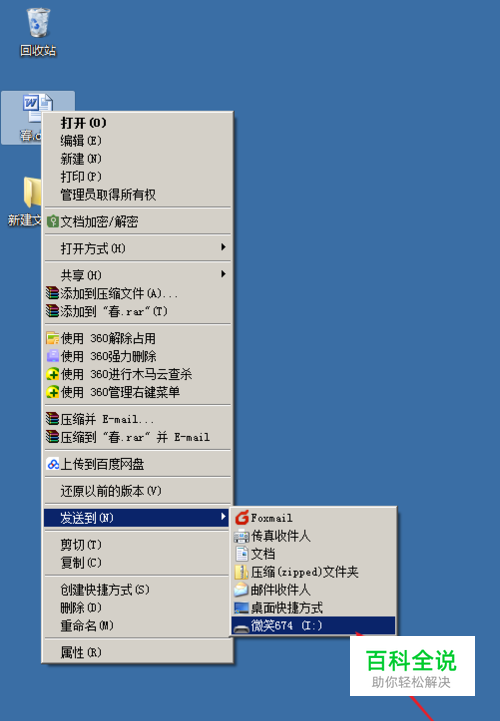
Task: Choose 打印(P) in the context menu
Action: [x=138, y=177]
